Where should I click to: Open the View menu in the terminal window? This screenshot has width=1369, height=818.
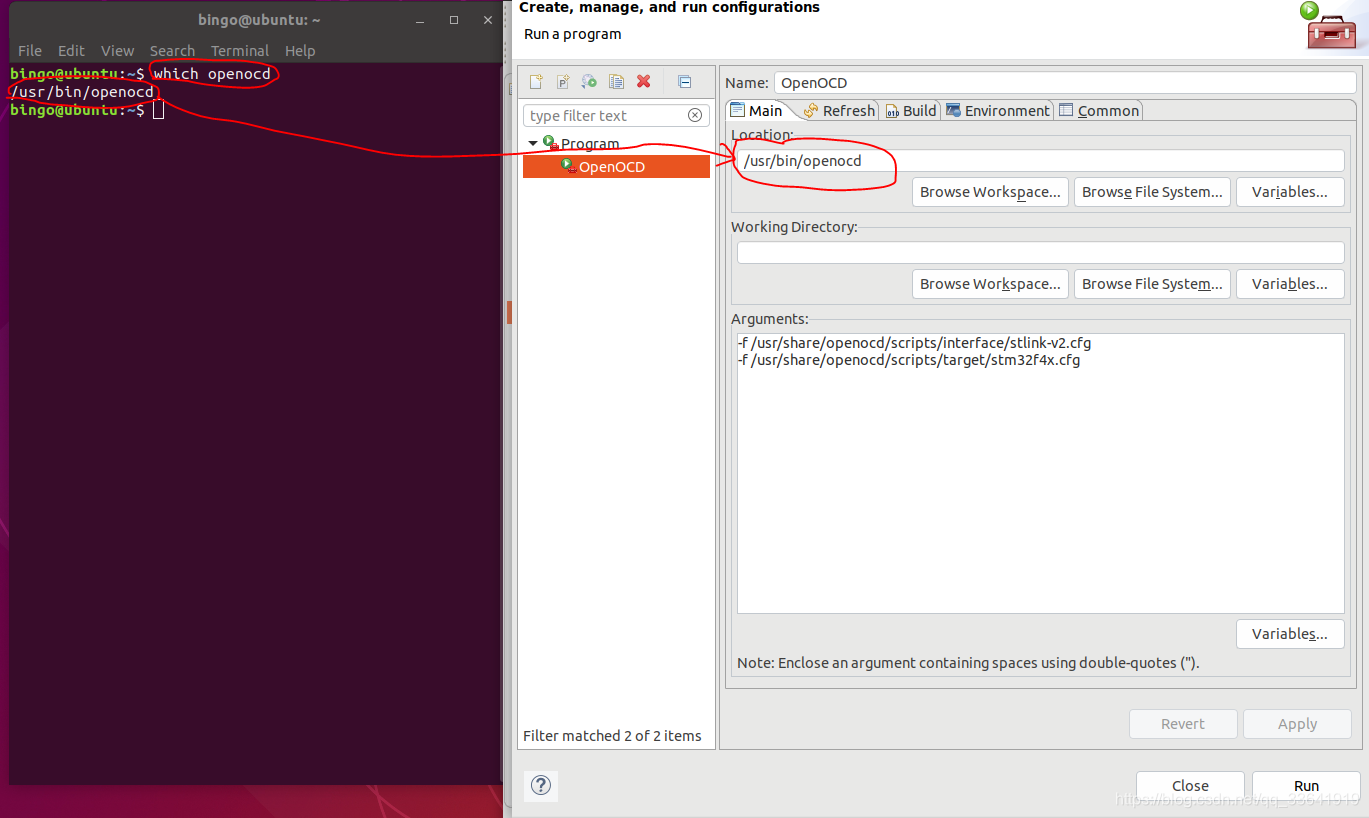tap(117, 50)
